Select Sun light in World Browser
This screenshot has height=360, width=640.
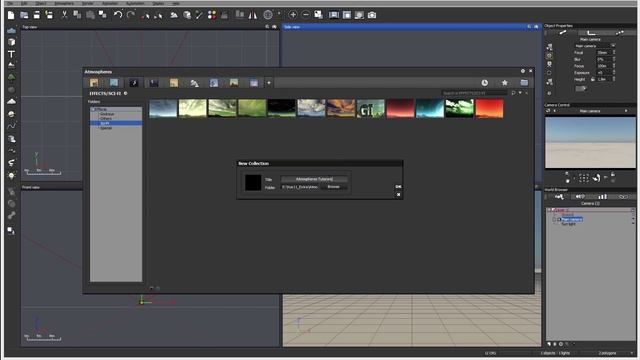click(568, 224)
